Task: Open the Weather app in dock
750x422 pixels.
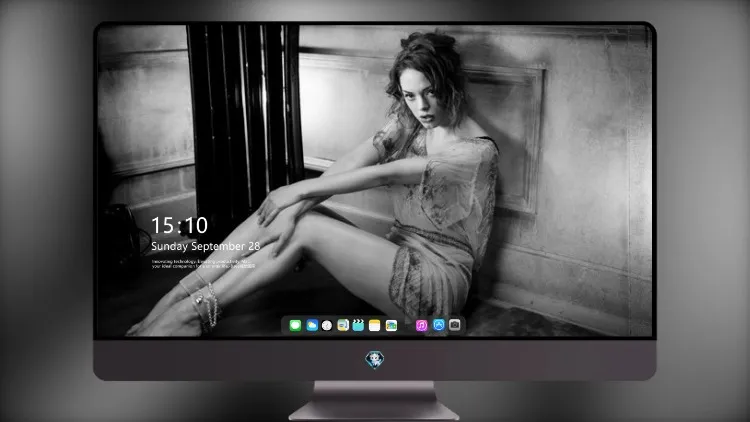Action: tap(312, 325)
